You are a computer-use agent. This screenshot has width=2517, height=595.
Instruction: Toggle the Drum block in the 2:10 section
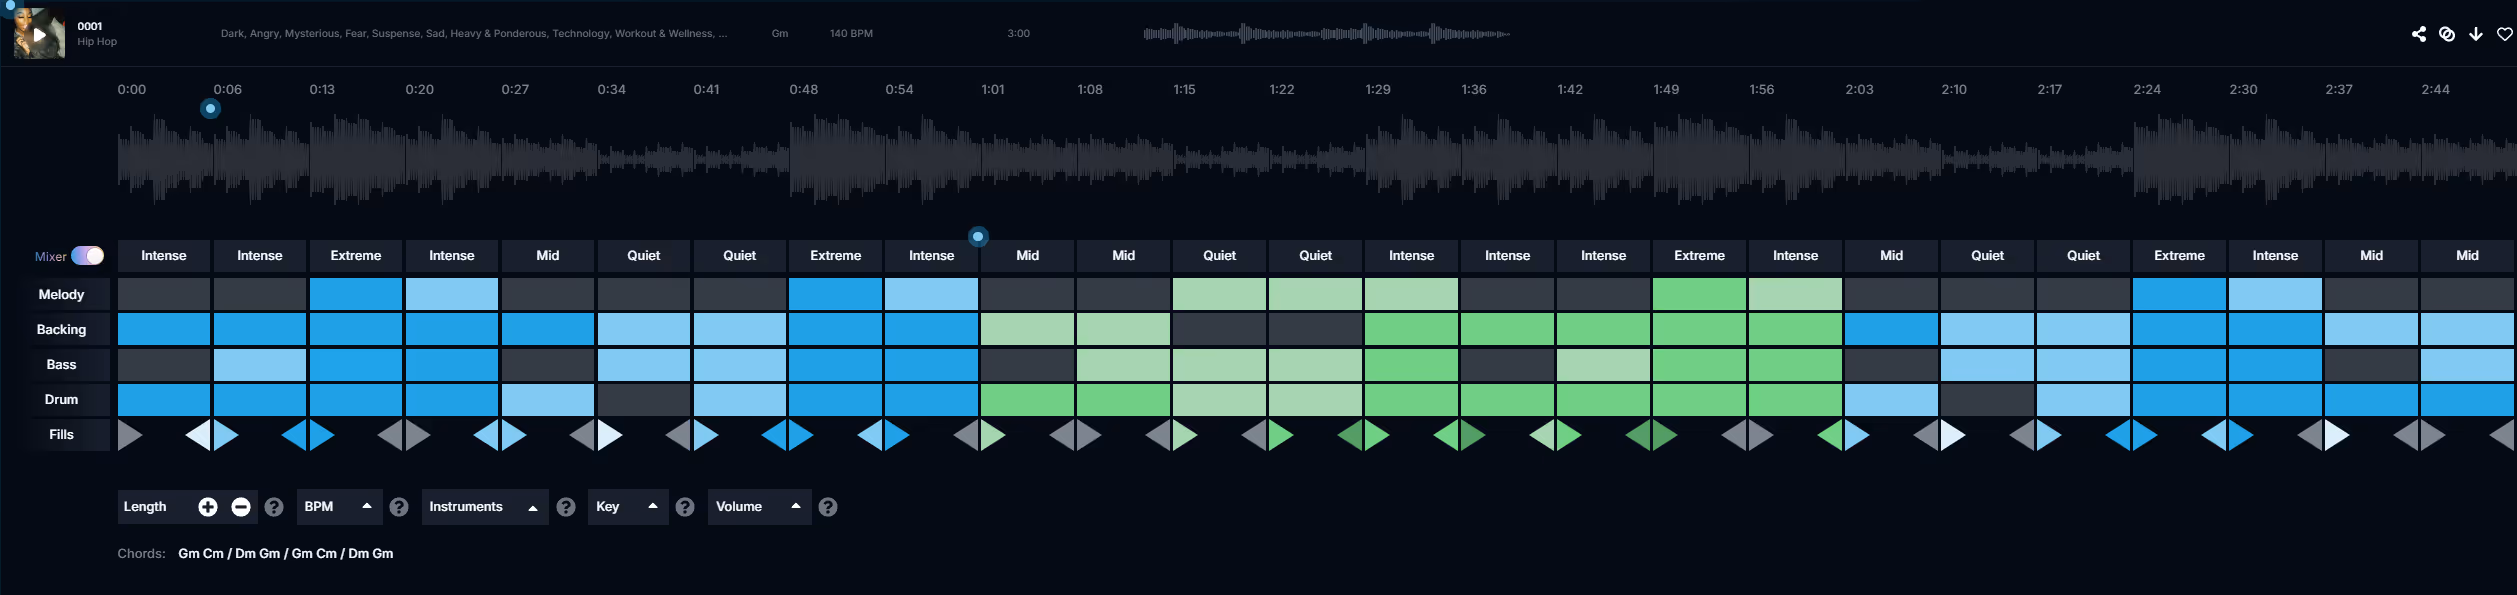point(1988,399)
